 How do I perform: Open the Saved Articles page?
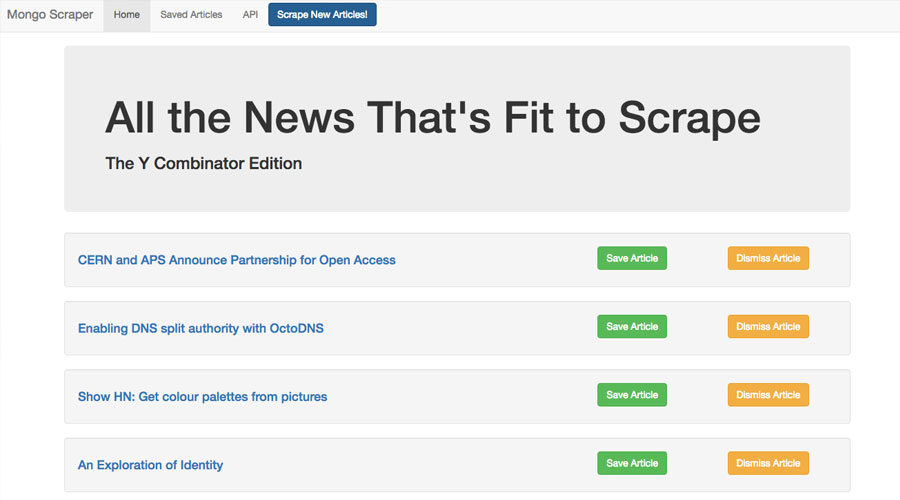pos(191,15)
